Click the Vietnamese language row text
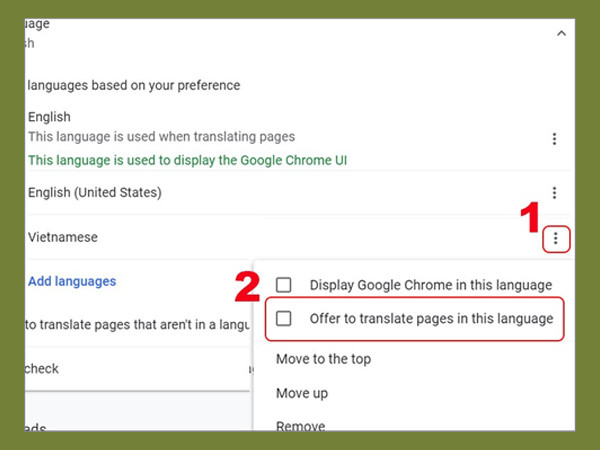Viewport: 600px width, 450px height. (x=63, y=237)
